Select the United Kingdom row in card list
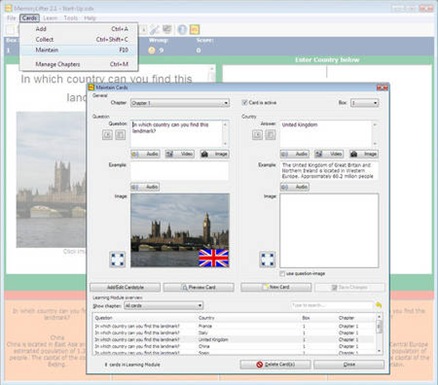This screenshot has width=438, height=385. [x=234, y=340]
